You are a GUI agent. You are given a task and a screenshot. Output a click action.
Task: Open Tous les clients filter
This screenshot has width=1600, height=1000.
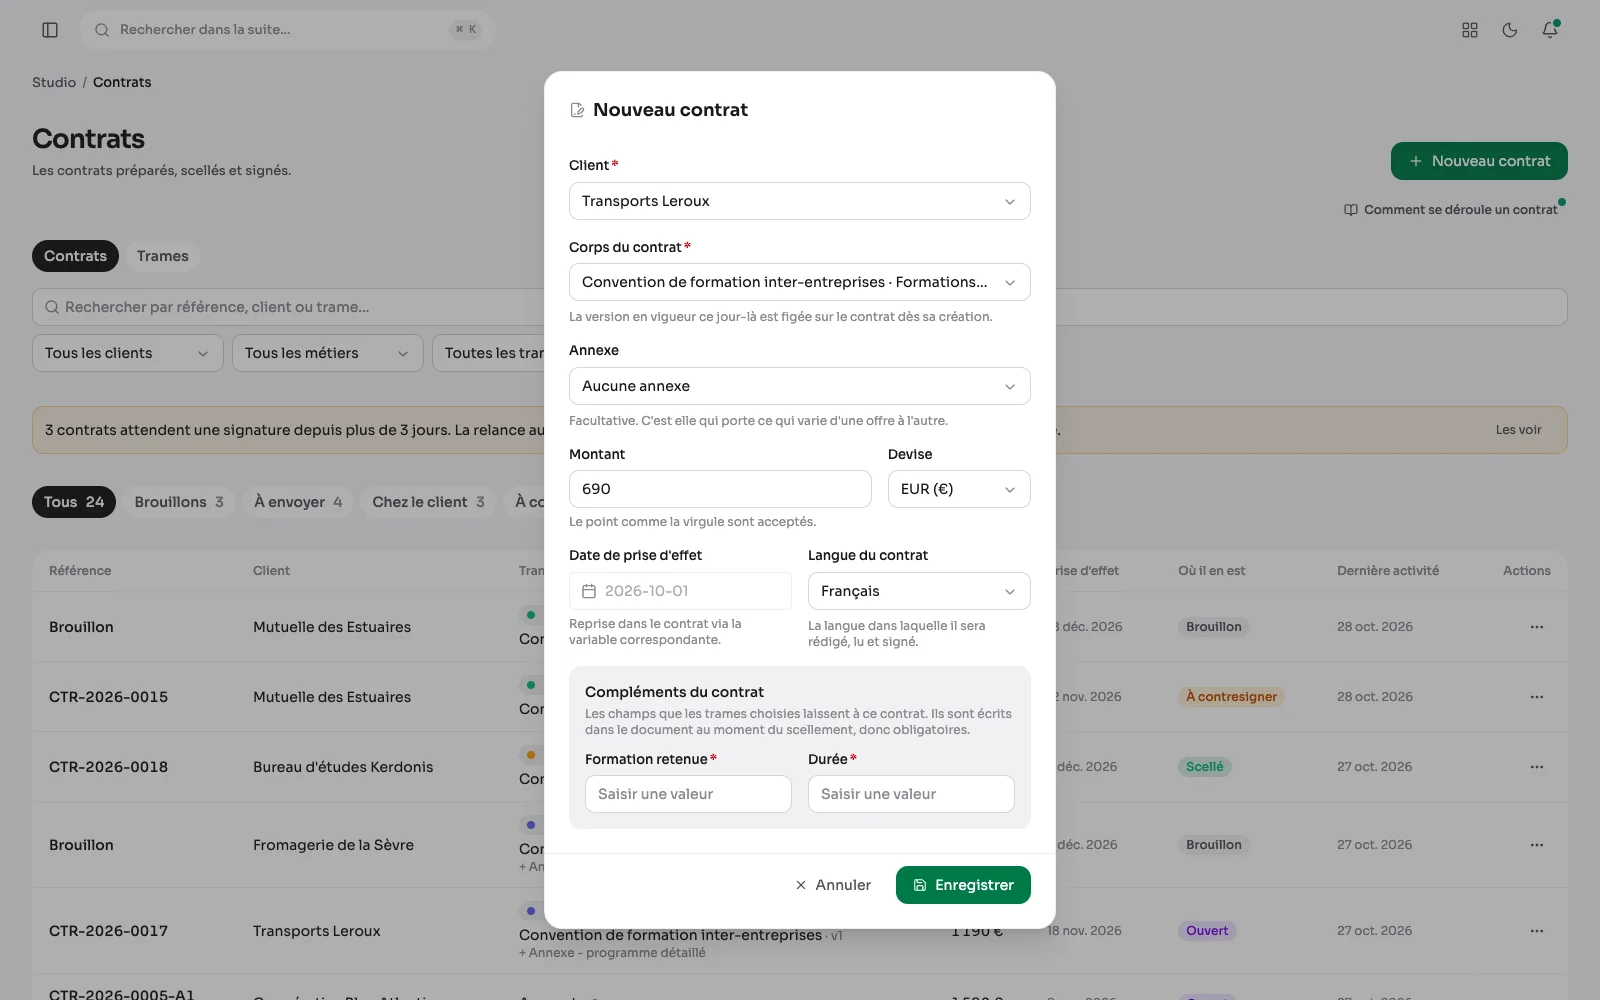click(127, 353)
